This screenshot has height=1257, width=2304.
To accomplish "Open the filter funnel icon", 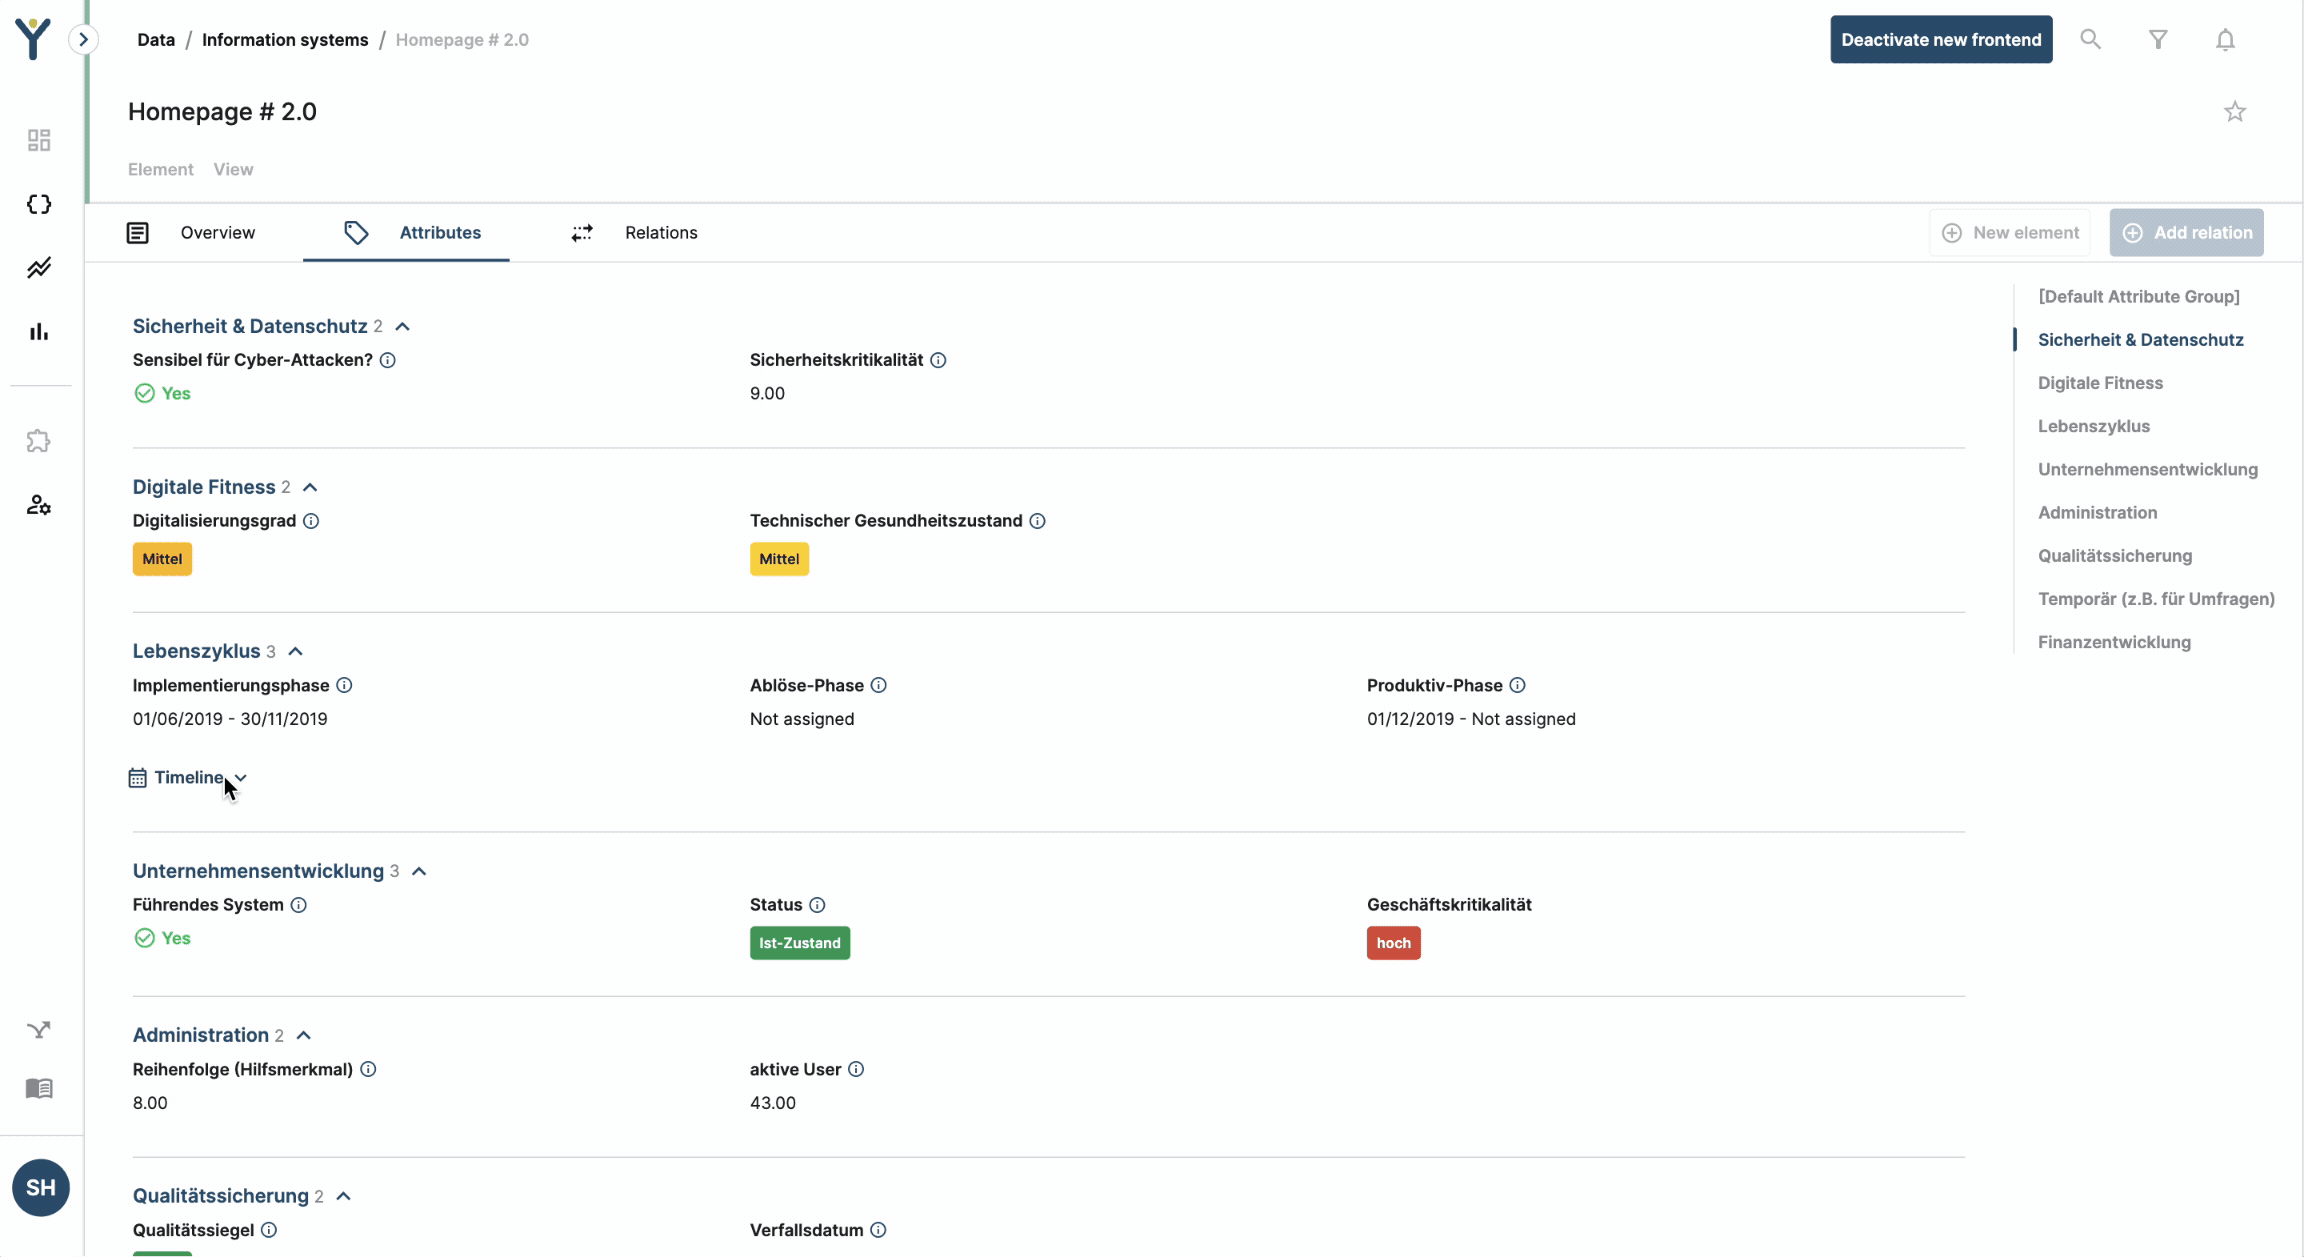I will tap(2158, 39).
